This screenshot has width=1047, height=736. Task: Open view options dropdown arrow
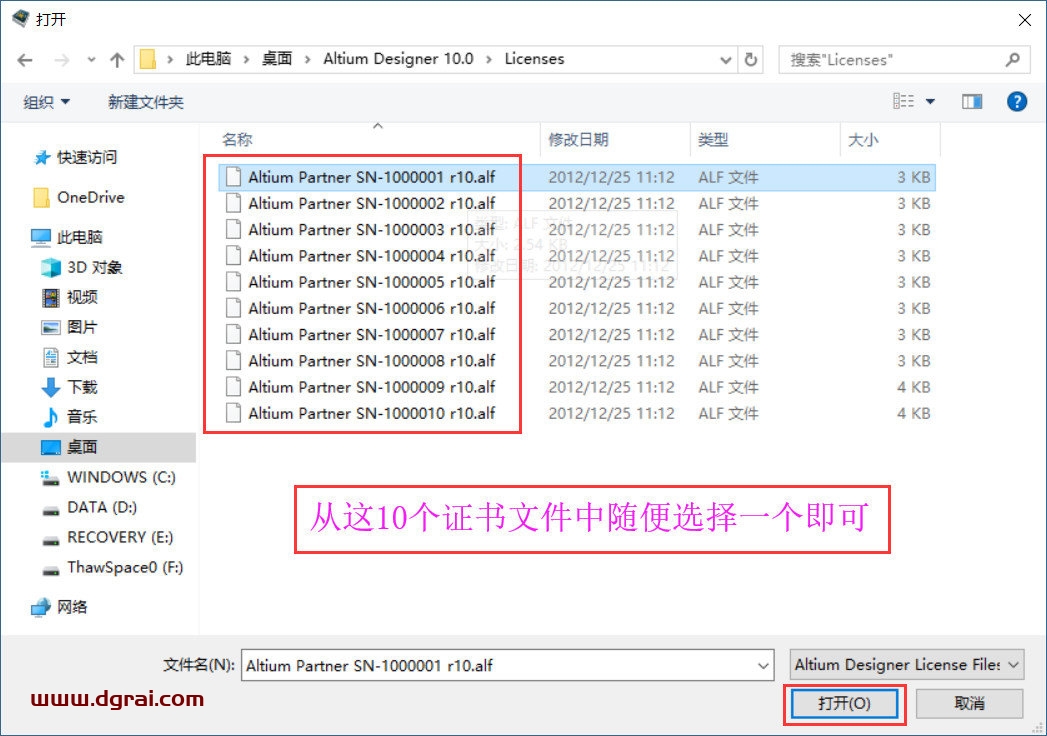point(930,102)
